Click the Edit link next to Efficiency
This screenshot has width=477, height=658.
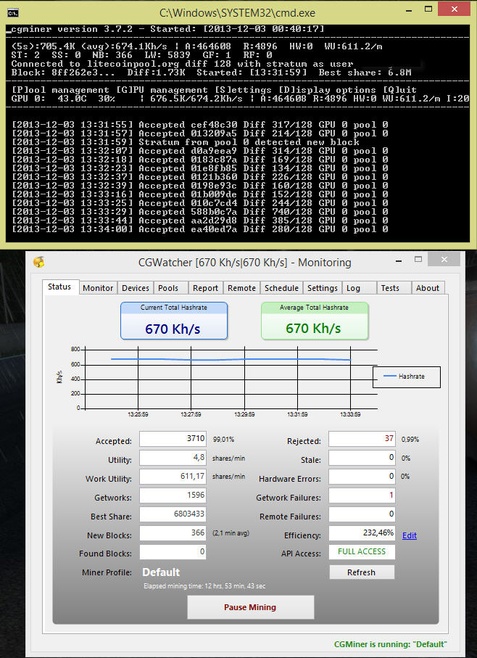pyautogui.click(x=409, y=535)
